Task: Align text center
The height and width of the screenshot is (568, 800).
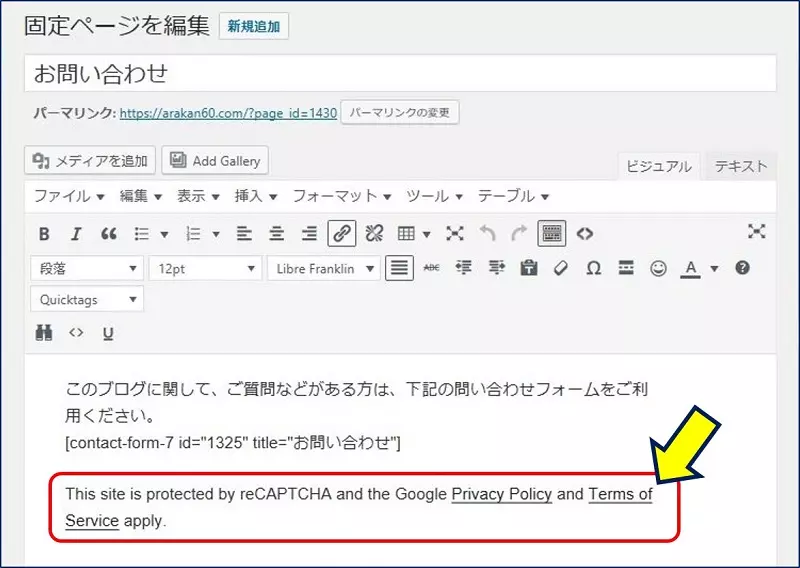Action: (x=277, y=234)
